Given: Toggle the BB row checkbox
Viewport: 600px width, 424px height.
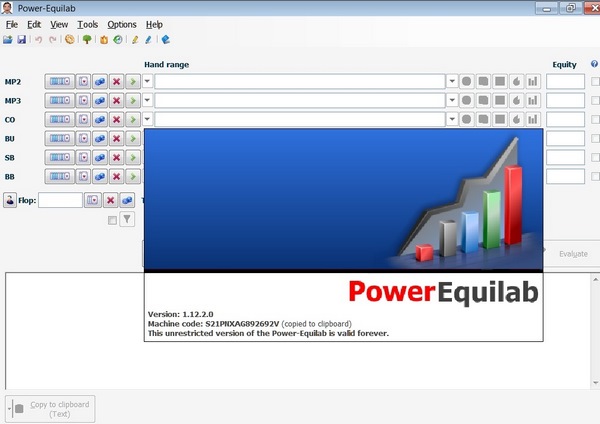Looking at the screenshot, I should tap(595, 176).
